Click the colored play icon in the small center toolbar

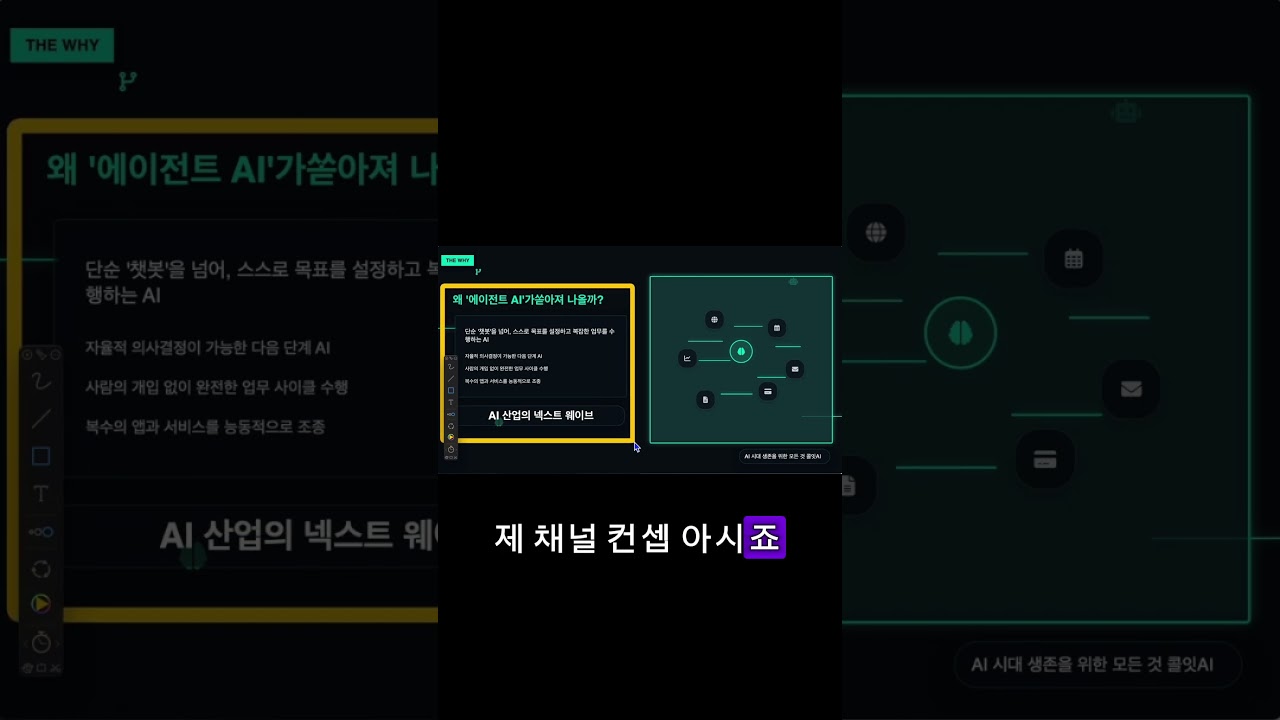(451, 437)
